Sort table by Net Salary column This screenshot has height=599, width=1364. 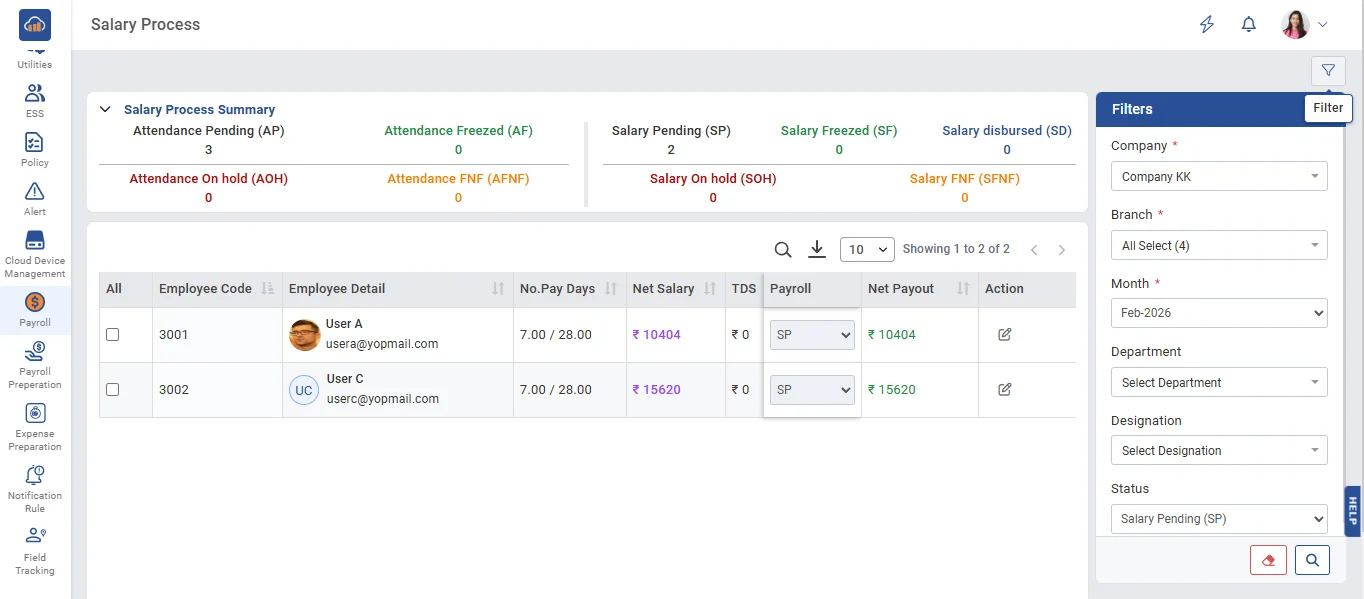coord(710,289)
